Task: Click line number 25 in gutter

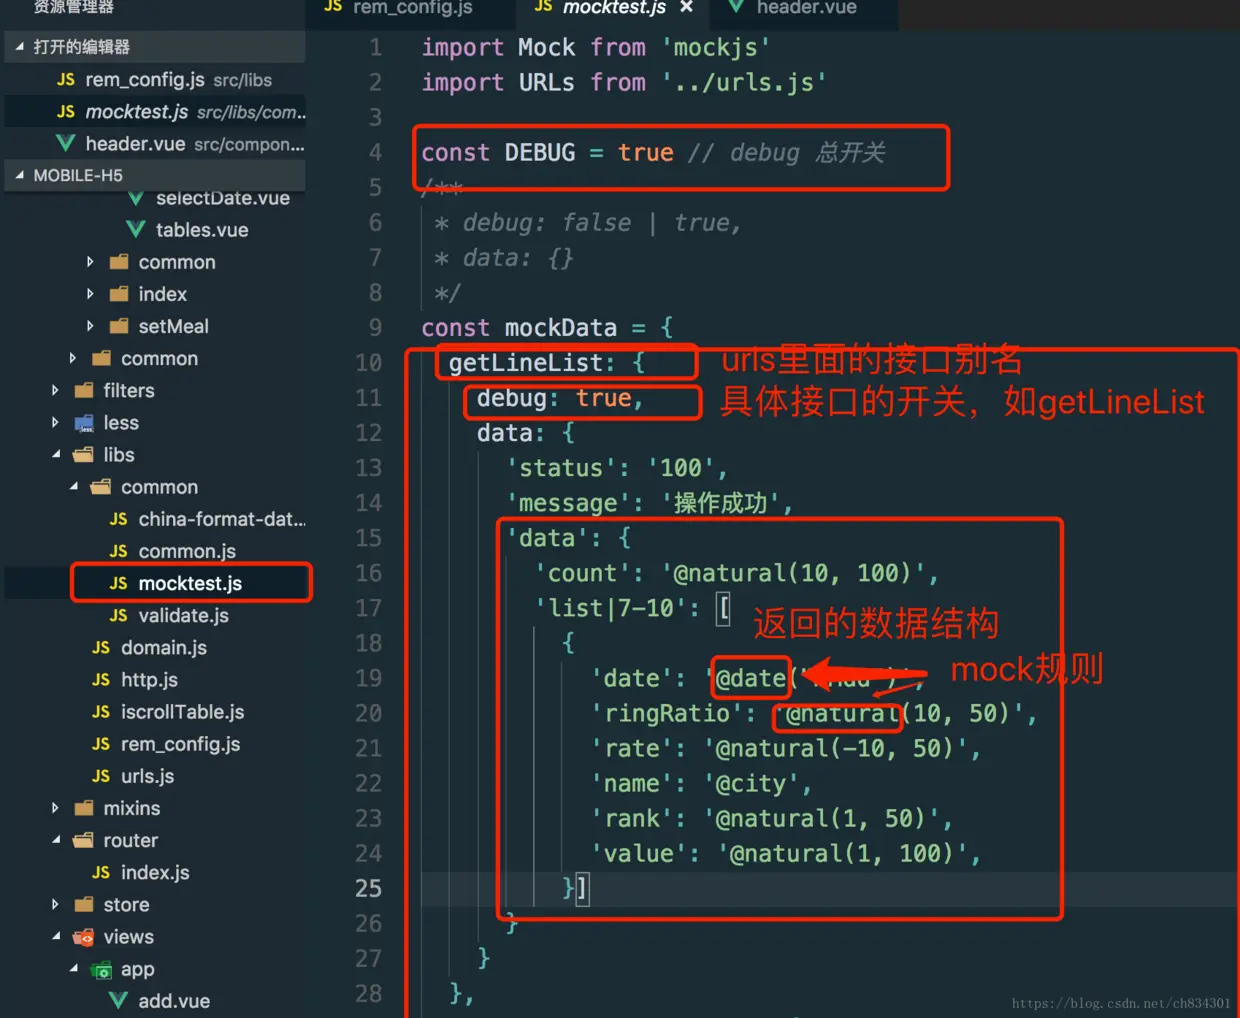Action: point(367,888)
